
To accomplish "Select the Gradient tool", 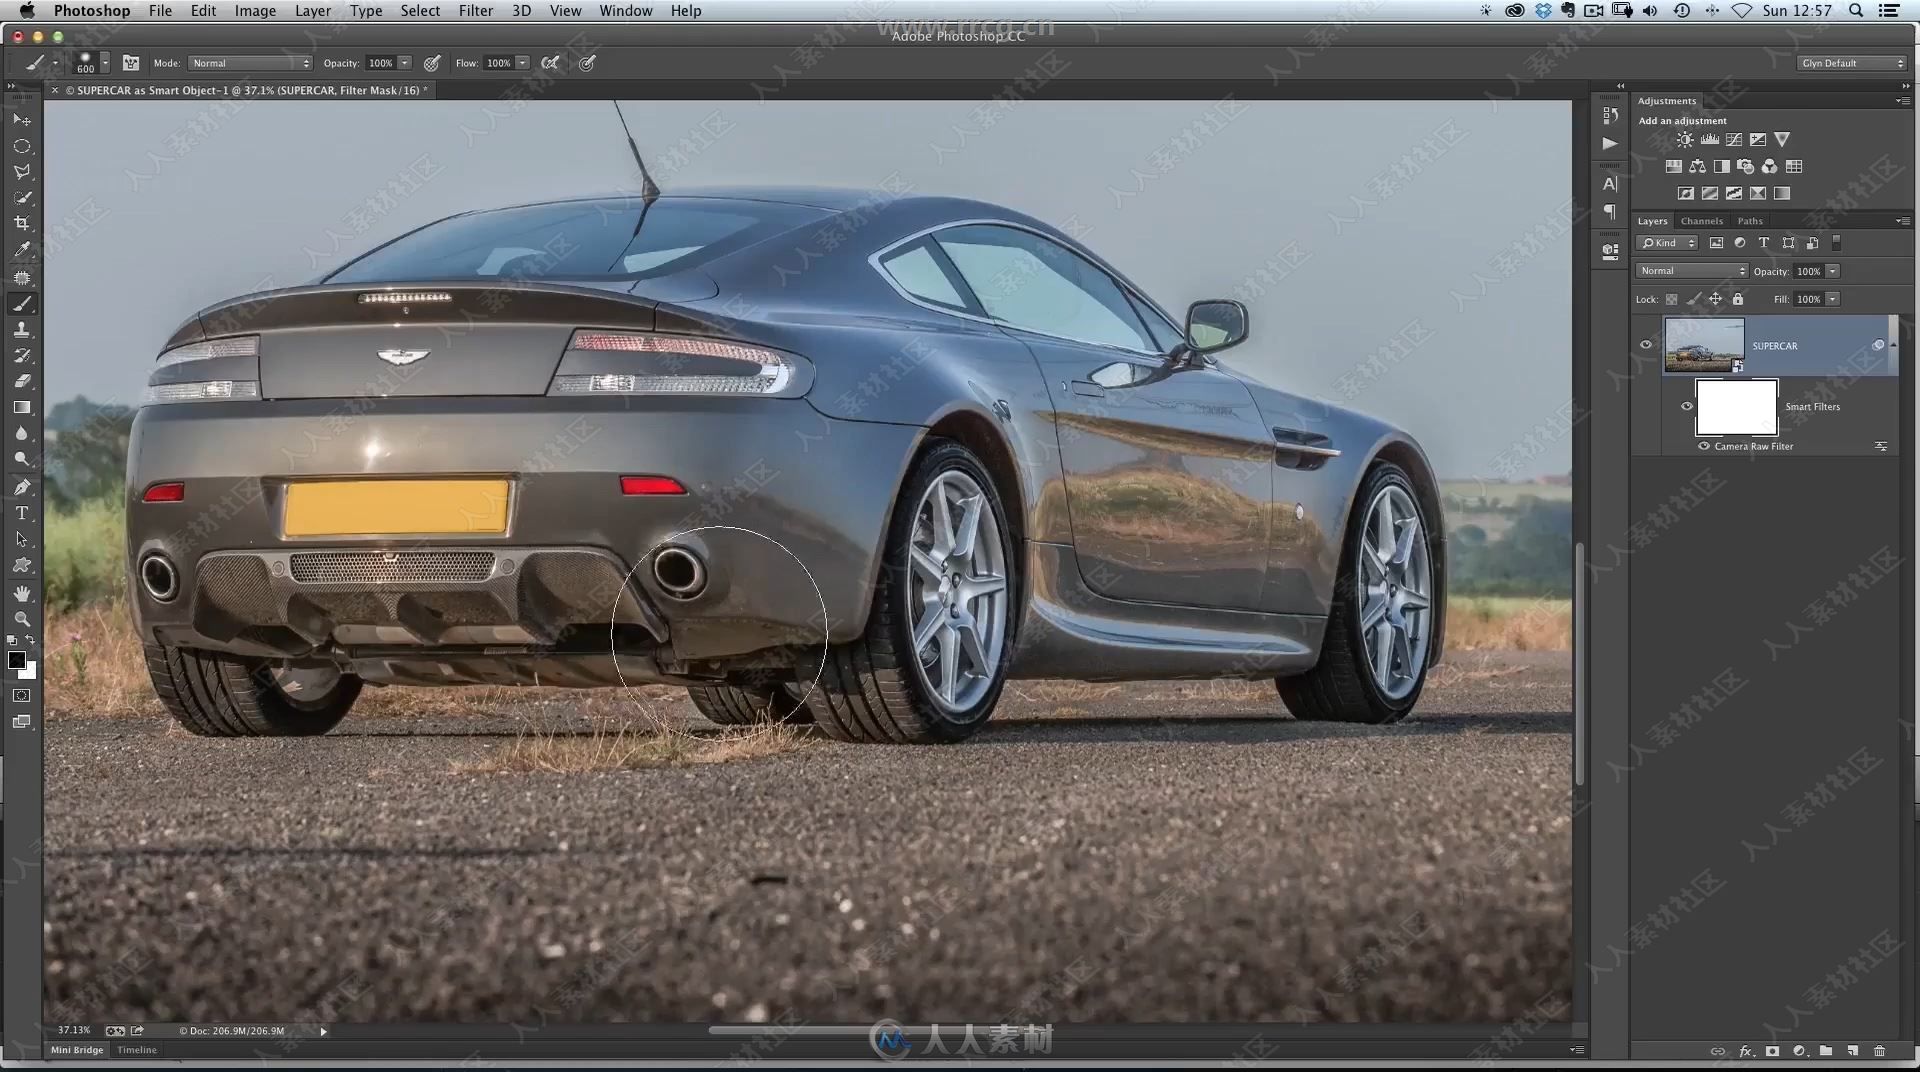I will pyautogui.click(x=21, y=407).
